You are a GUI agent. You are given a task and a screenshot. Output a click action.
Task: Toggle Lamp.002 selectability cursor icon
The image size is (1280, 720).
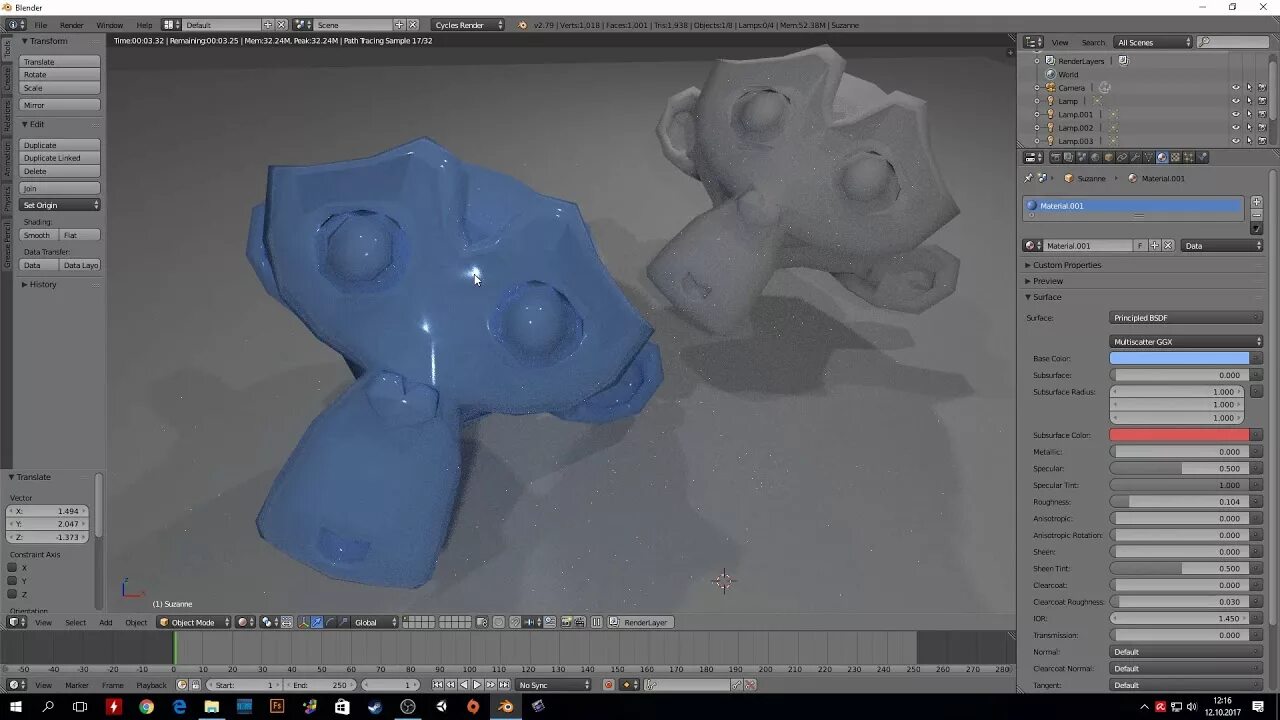tap(1249, 128)
